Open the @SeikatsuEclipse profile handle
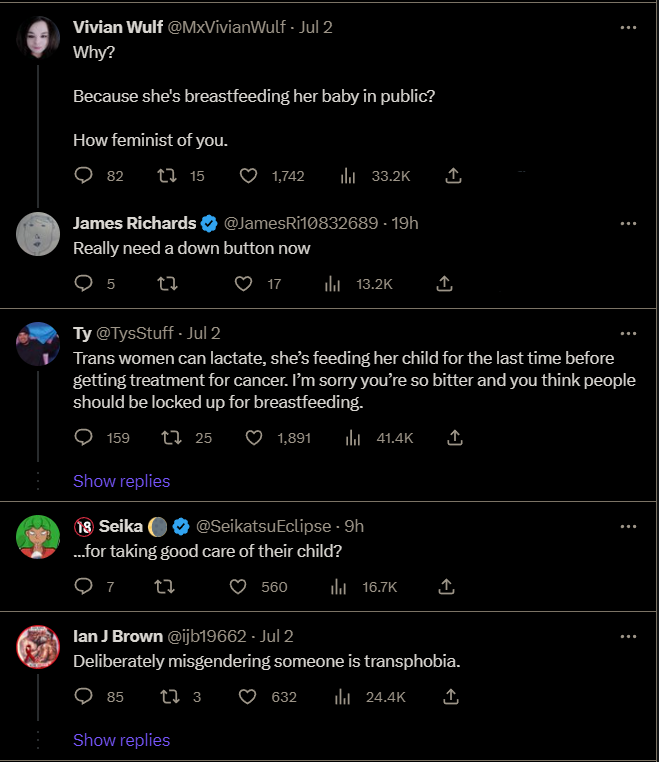 point(263,526)
